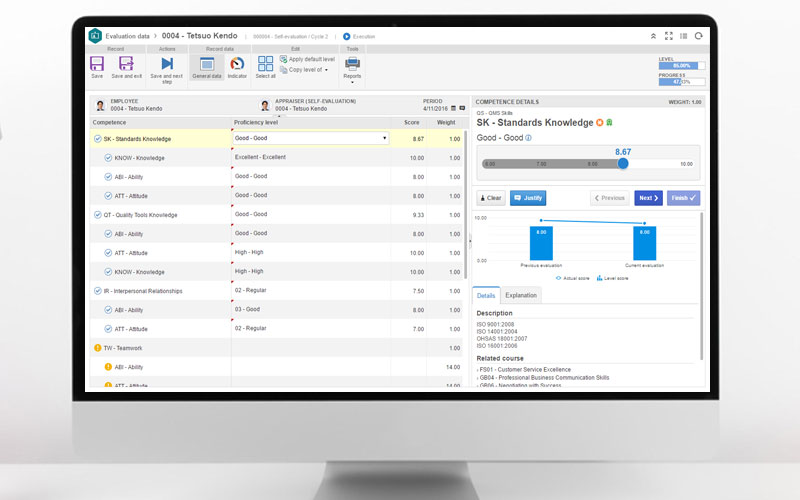The width and height of the screenshot is (800, 500).
Task: Open the Indicator gauge tool
Action: (x=237, y=64)
